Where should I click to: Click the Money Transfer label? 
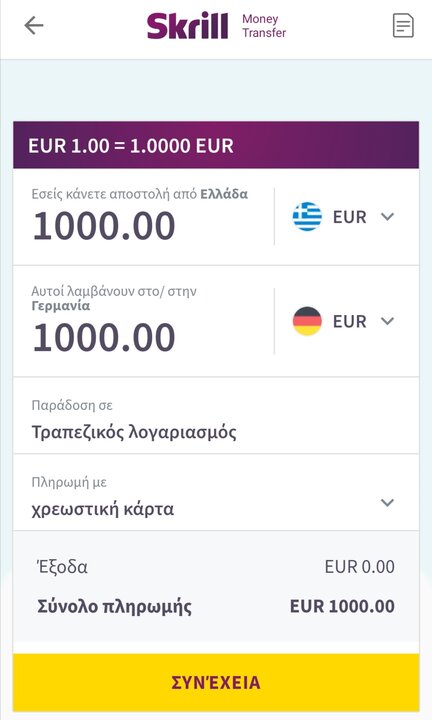(264, 26)
